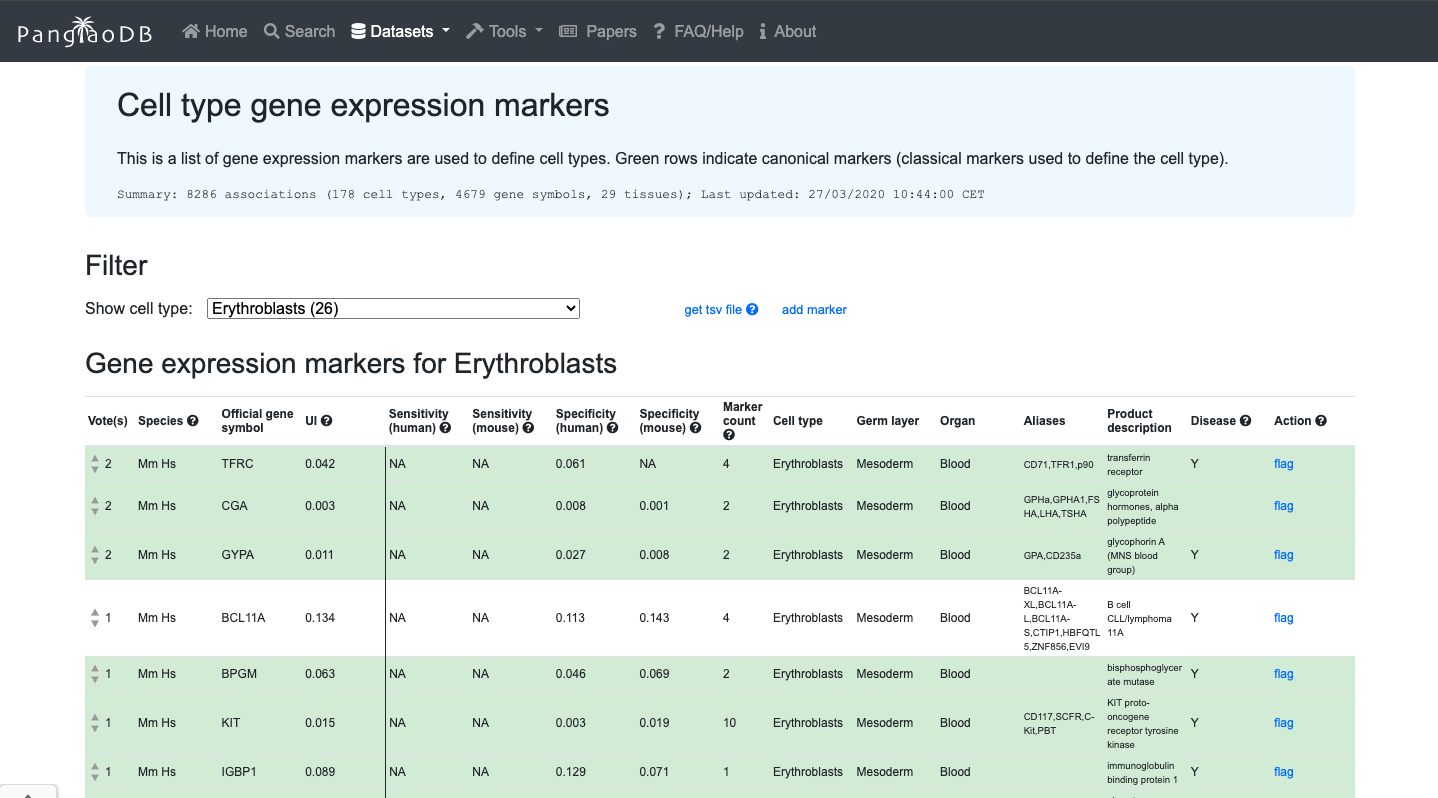Viewport: 1438px width, 798px height.
Task: Click the add marker link
Action: coord(814,310)
